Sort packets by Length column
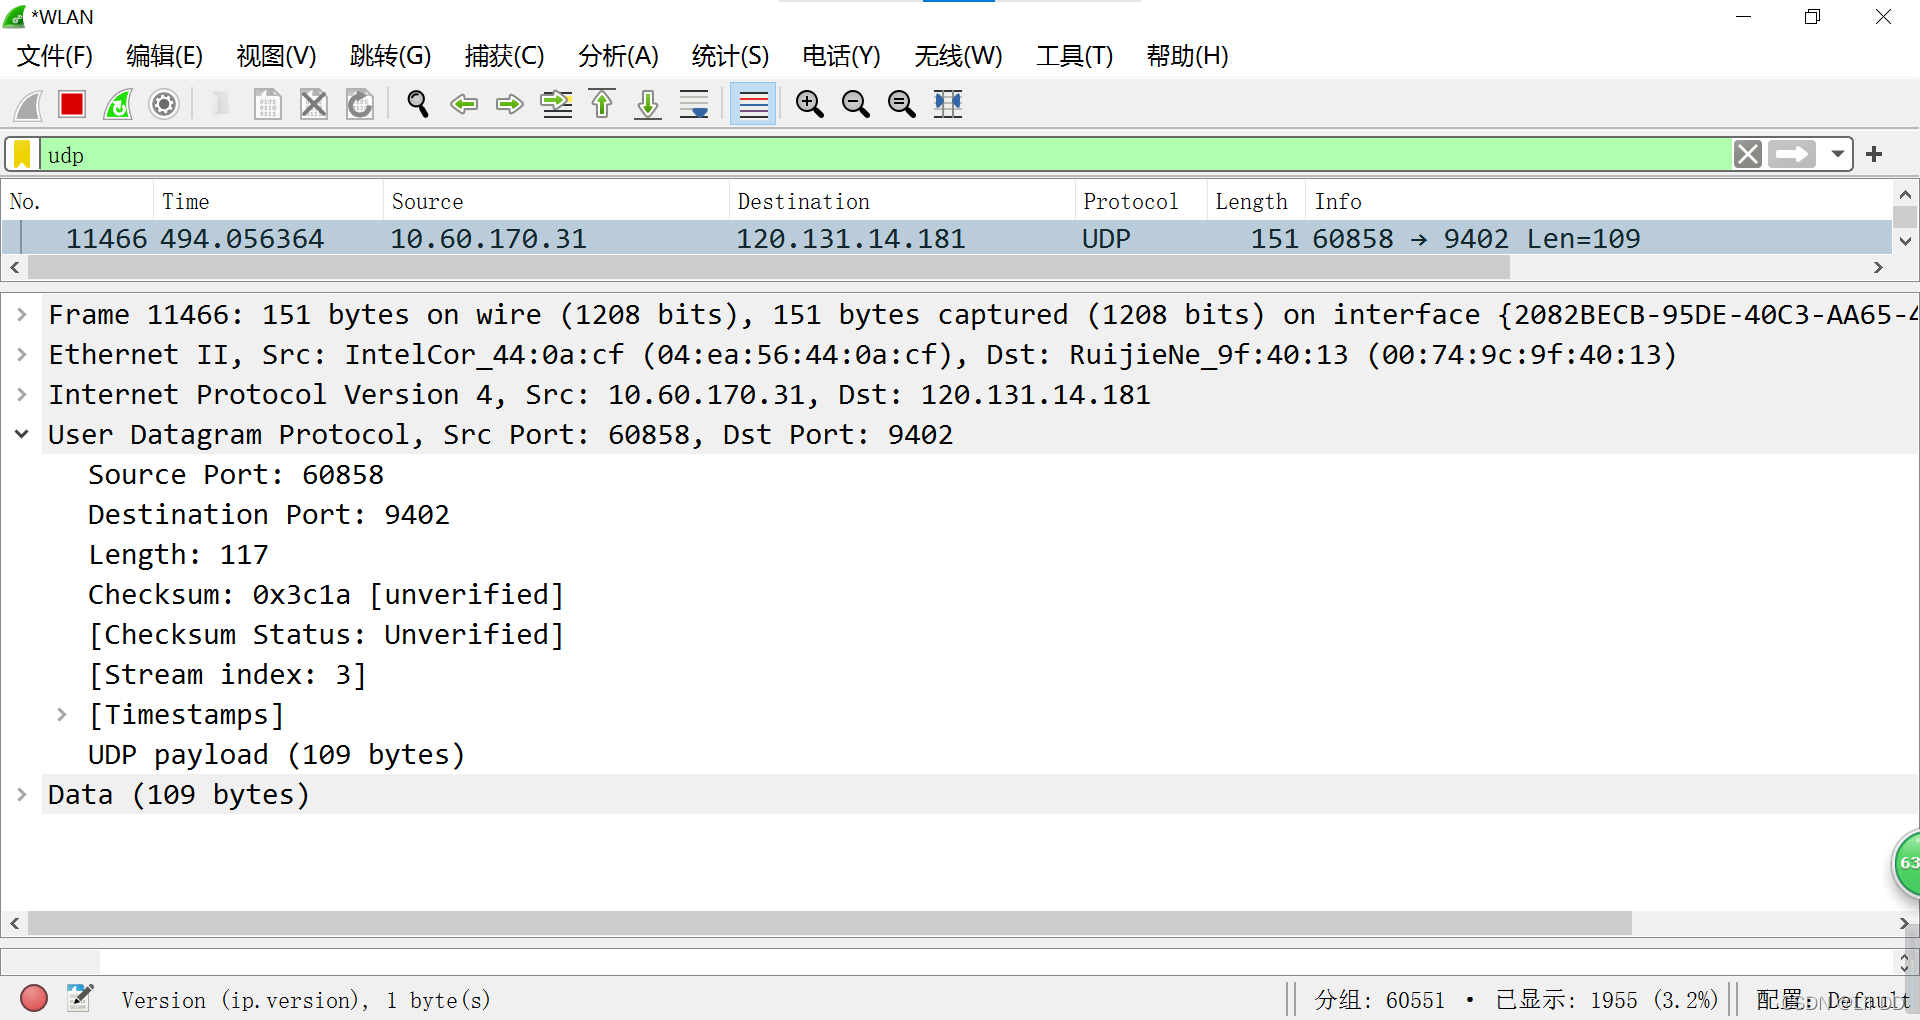 1256,202
